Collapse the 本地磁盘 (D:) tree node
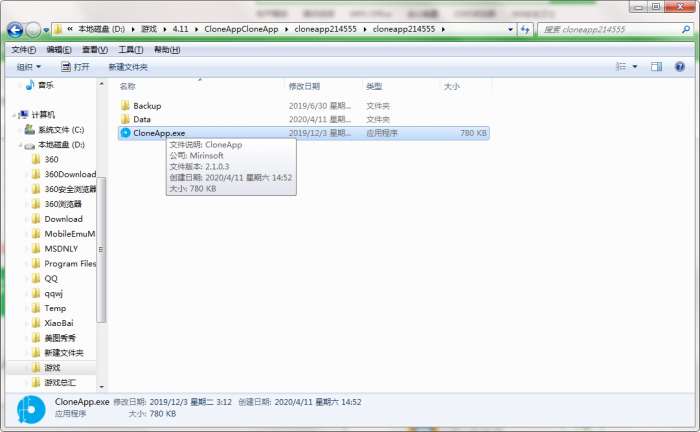 pyautogui.click(x=21, y=145)
